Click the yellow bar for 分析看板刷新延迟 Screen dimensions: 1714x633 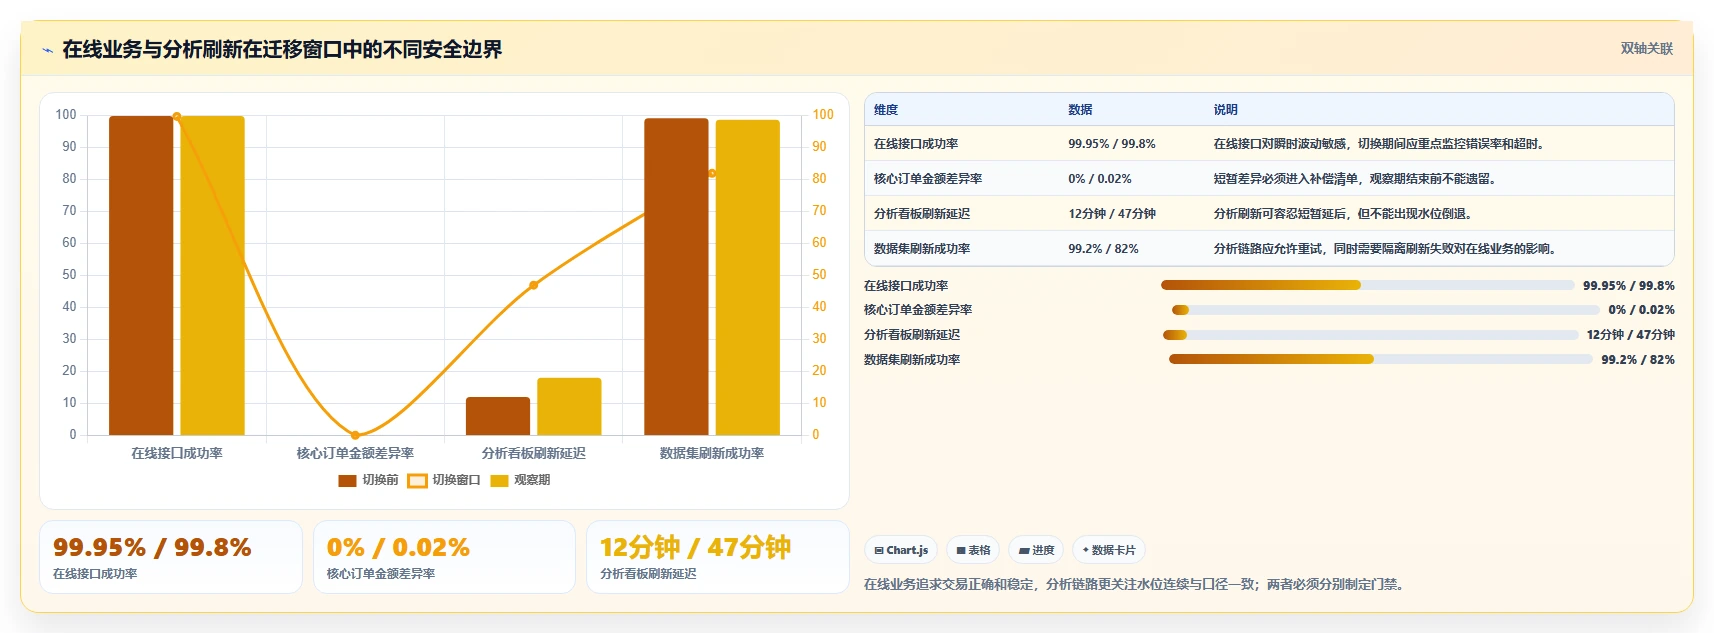click(x=569, y=406)
